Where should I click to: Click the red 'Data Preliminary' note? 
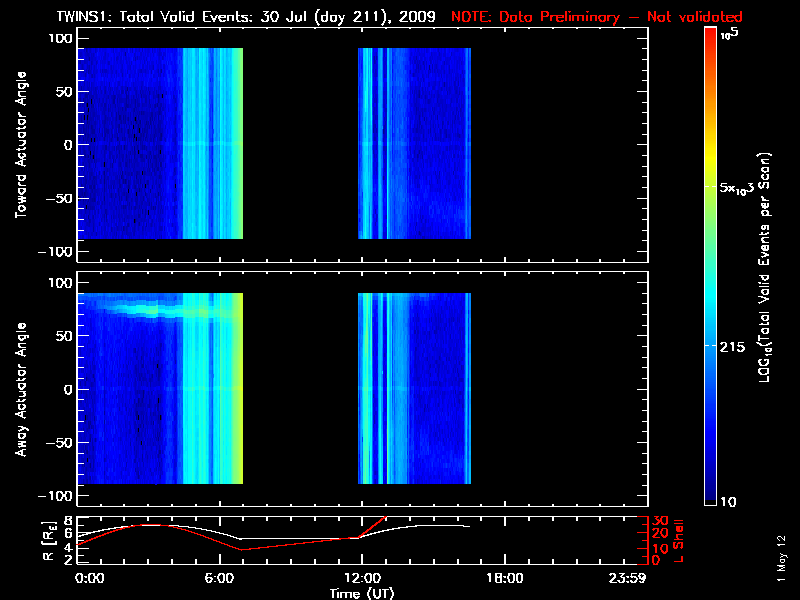597,17
